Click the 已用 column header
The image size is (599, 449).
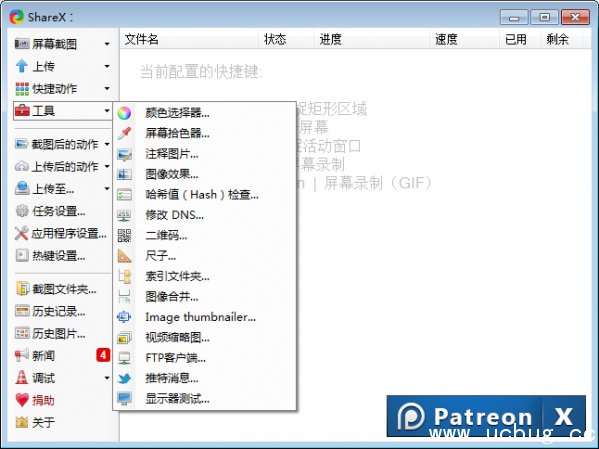click(520, 39)
